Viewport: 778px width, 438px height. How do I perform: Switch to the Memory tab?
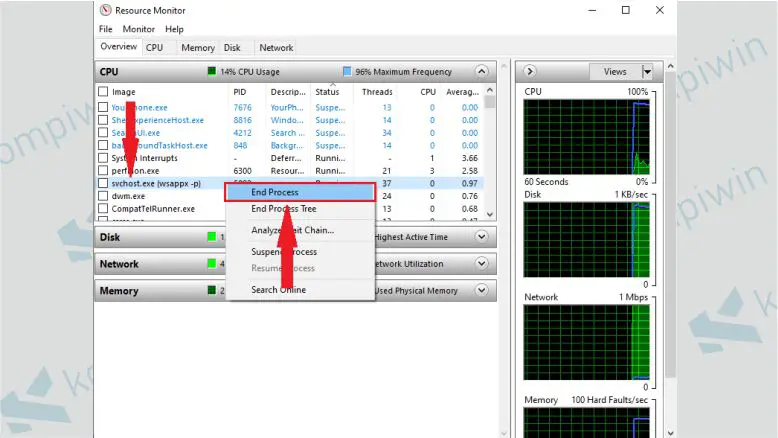coord(197,48)
